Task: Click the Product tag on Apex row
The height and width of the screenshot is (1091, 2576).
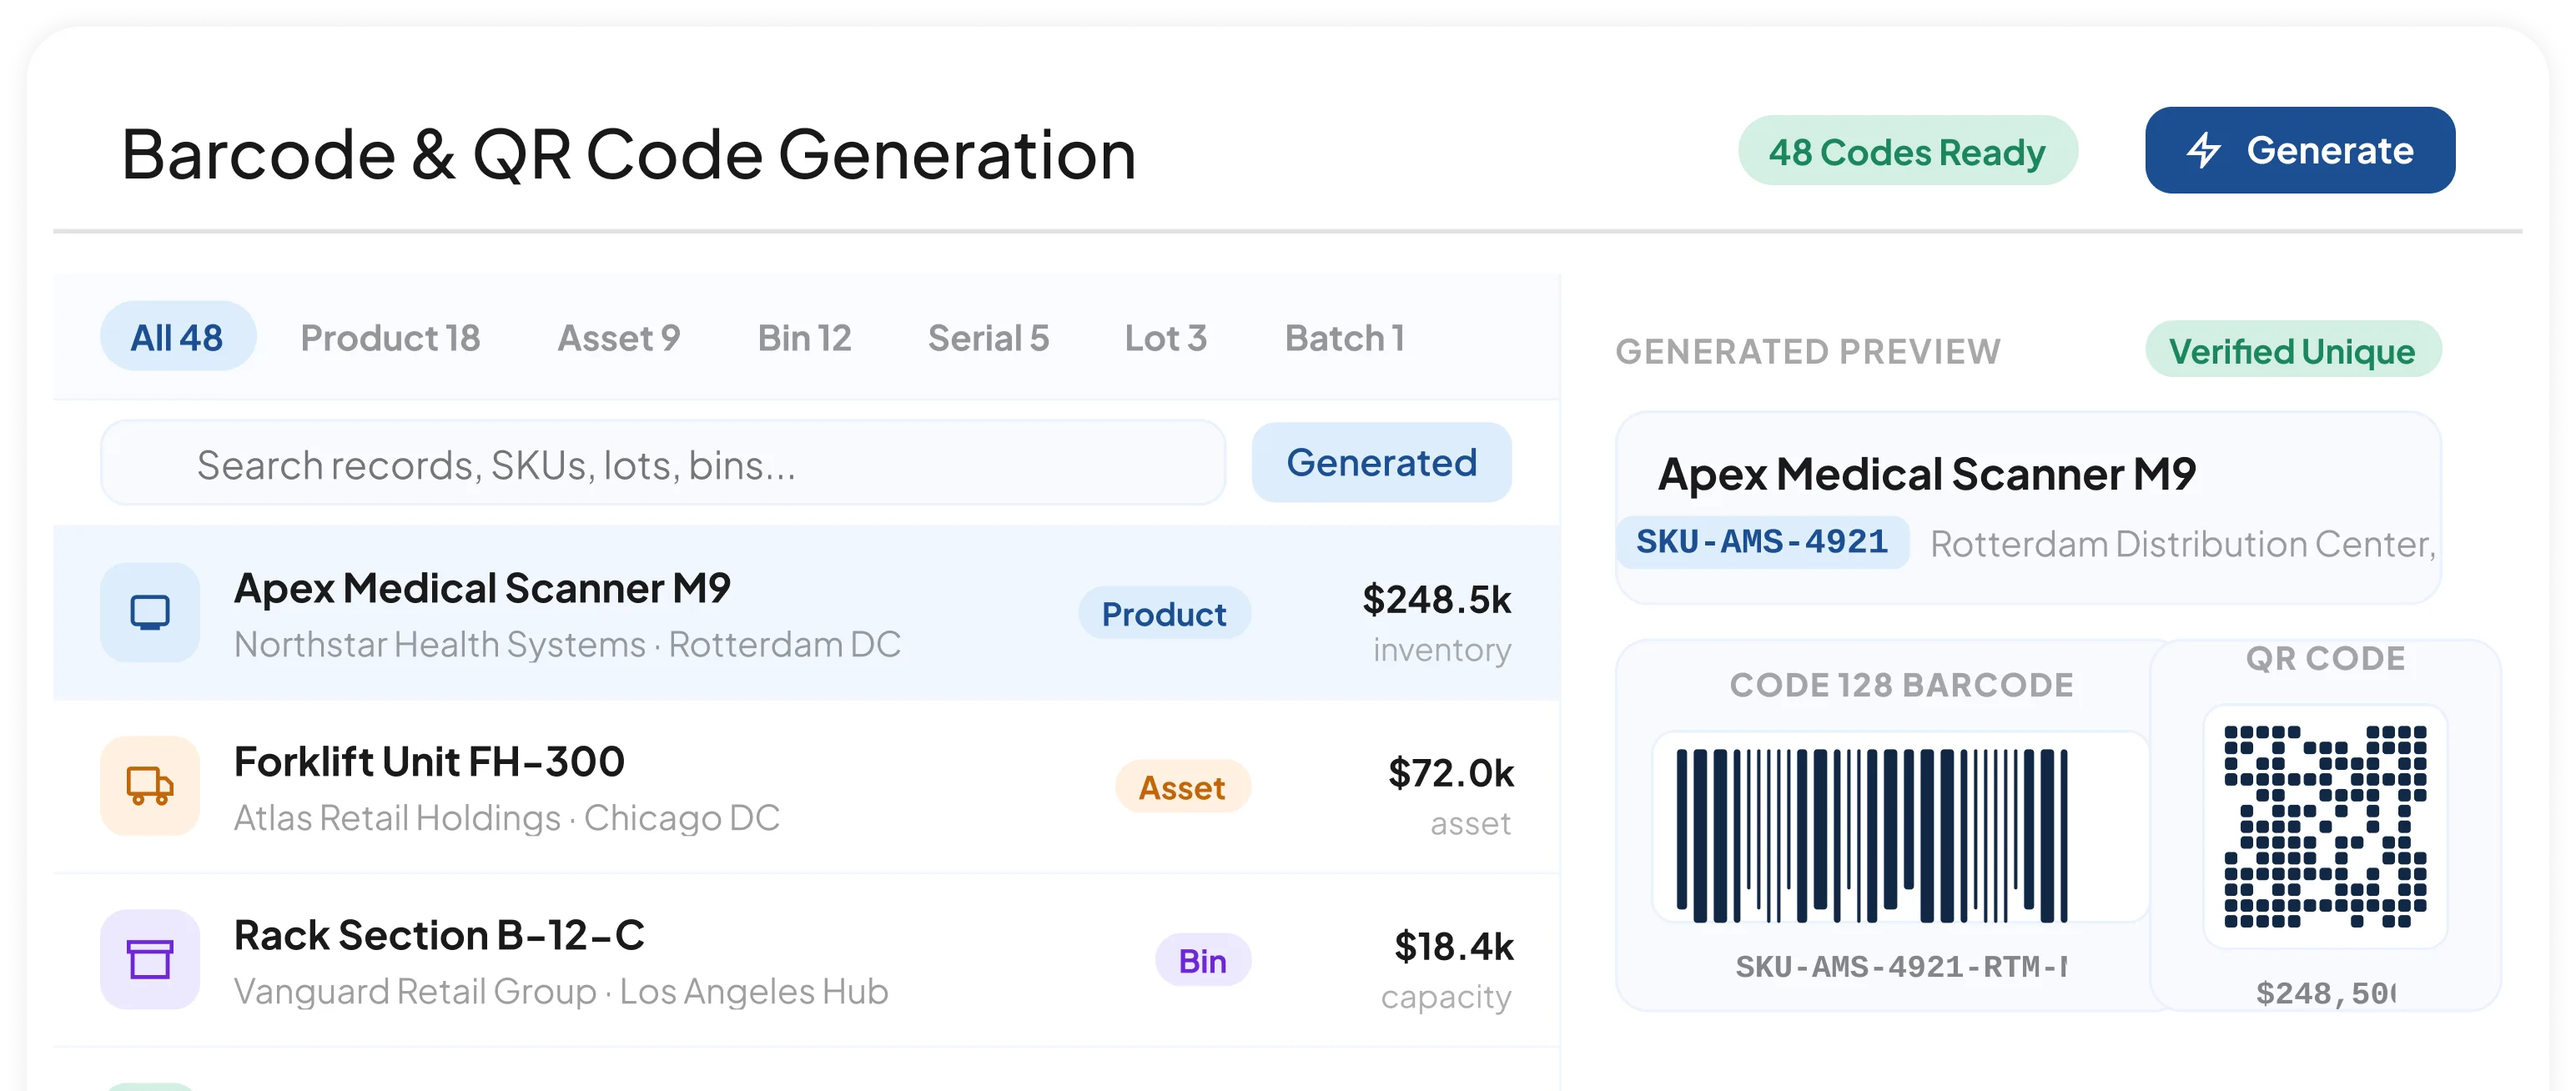Action: (x=1164, y=613)
